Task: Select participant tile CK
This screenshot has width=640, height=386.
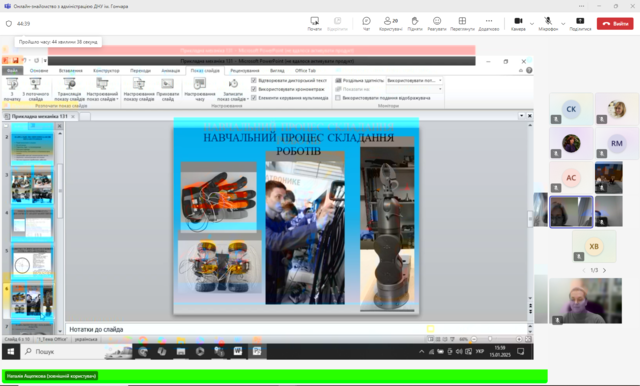Action: (571, 109)
